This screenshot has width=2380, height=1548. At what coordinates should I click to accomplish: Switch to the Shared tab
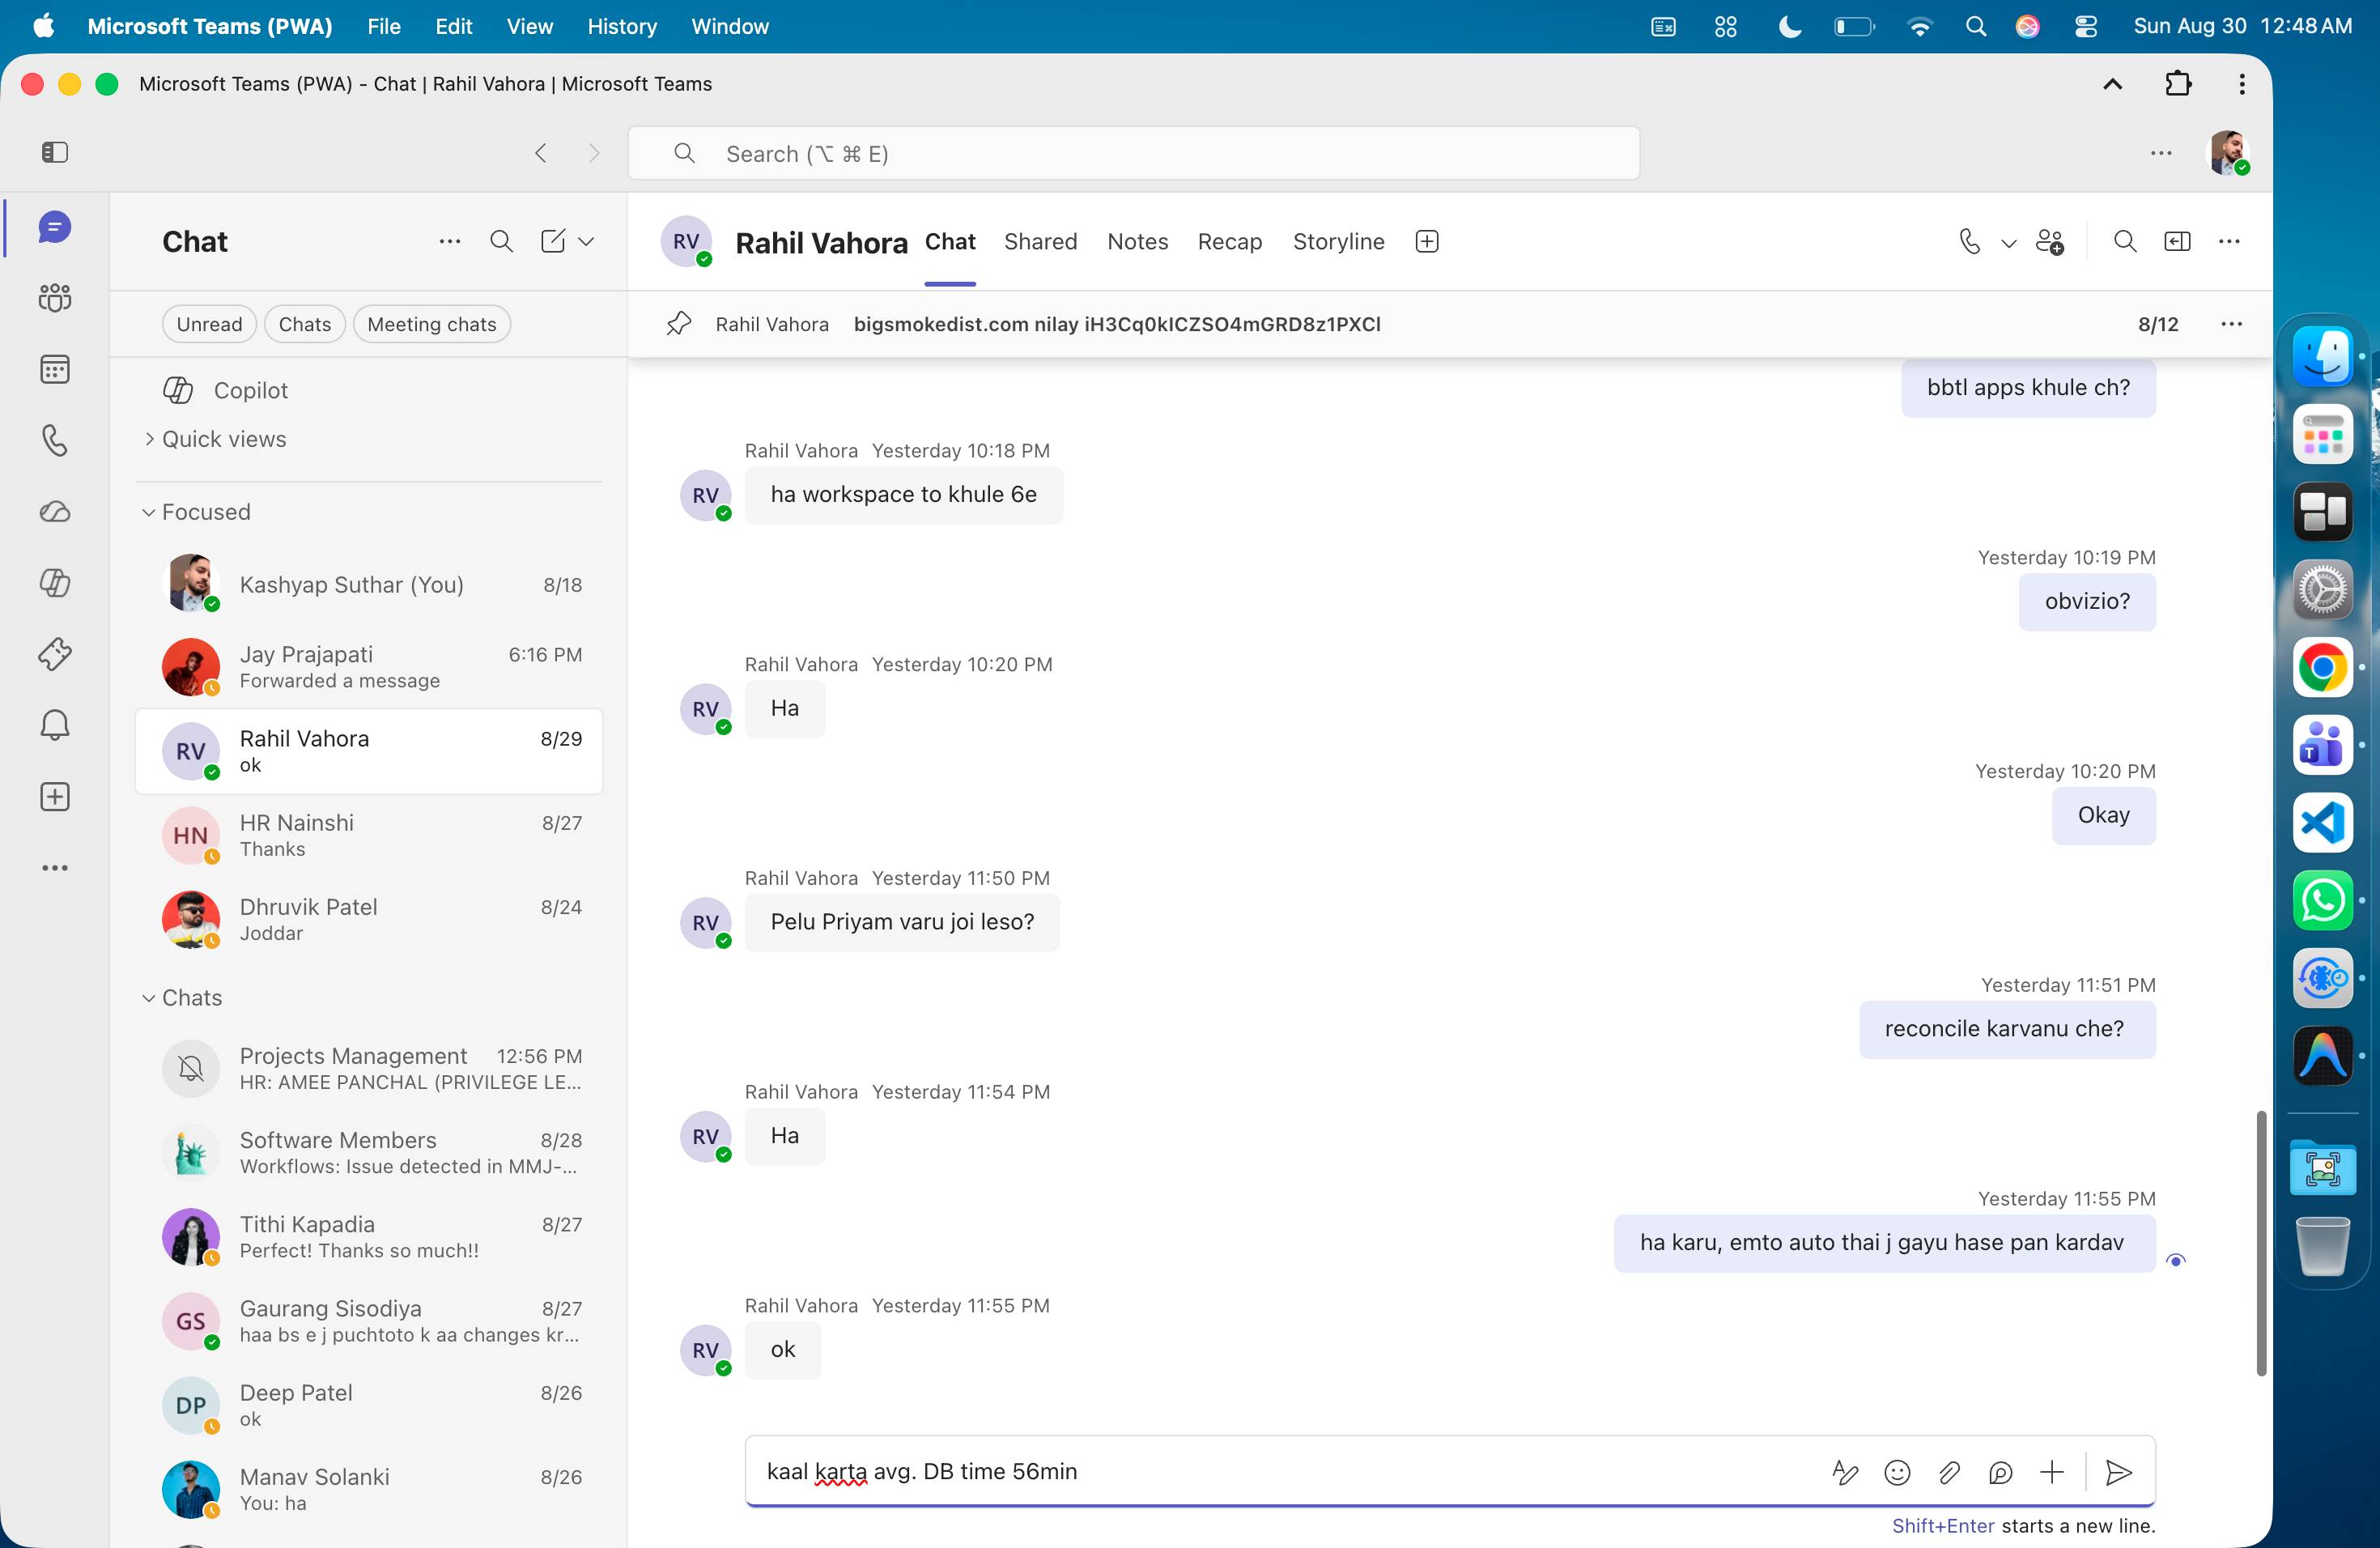[x=1040, y=242]
